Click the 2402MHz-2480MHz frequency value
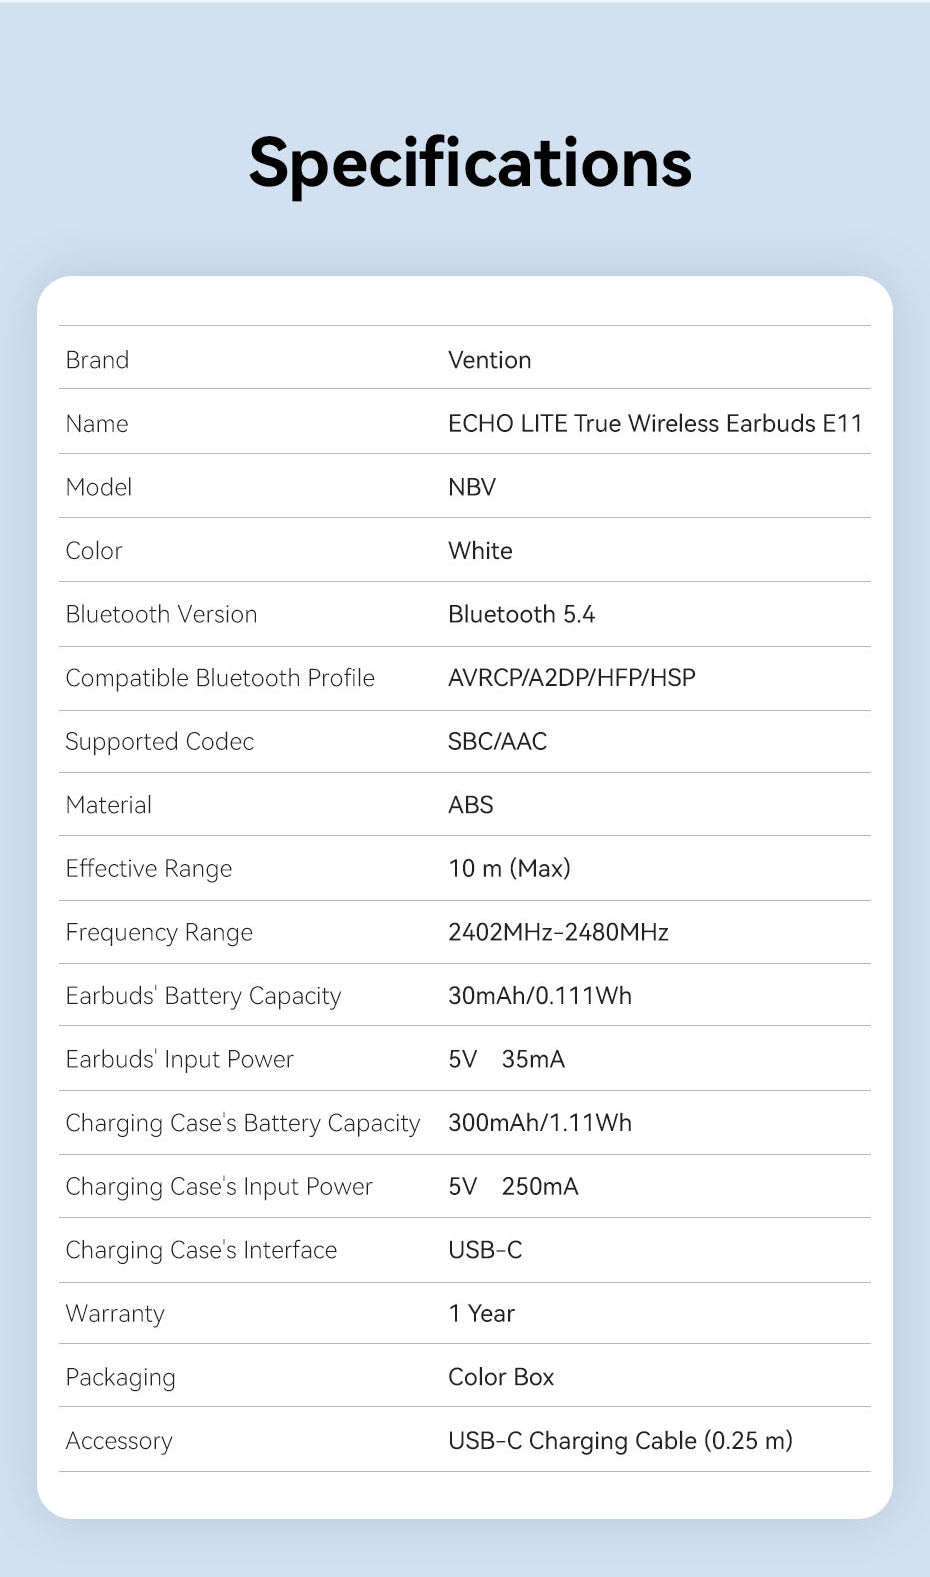Image resolution: width=930 pixels, height=1577 pixels. [558, 932]
